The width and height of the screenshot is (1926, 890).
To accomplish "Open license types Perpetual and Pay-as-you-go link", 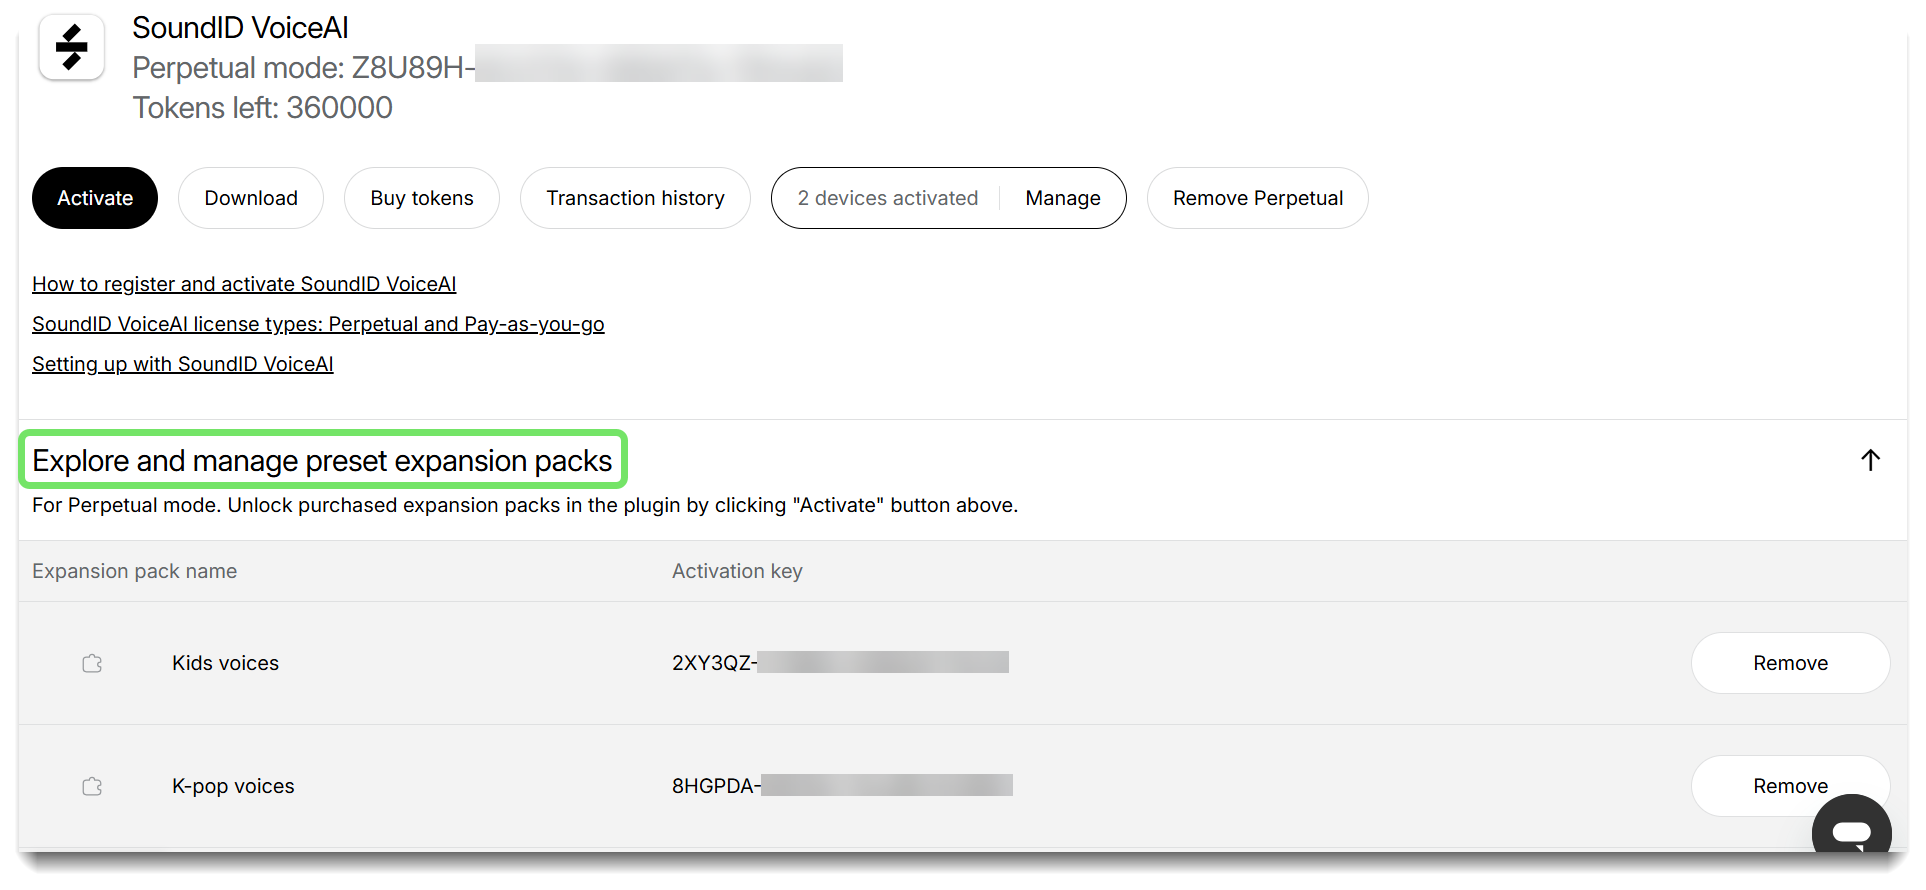I will (x=318, y=324).
